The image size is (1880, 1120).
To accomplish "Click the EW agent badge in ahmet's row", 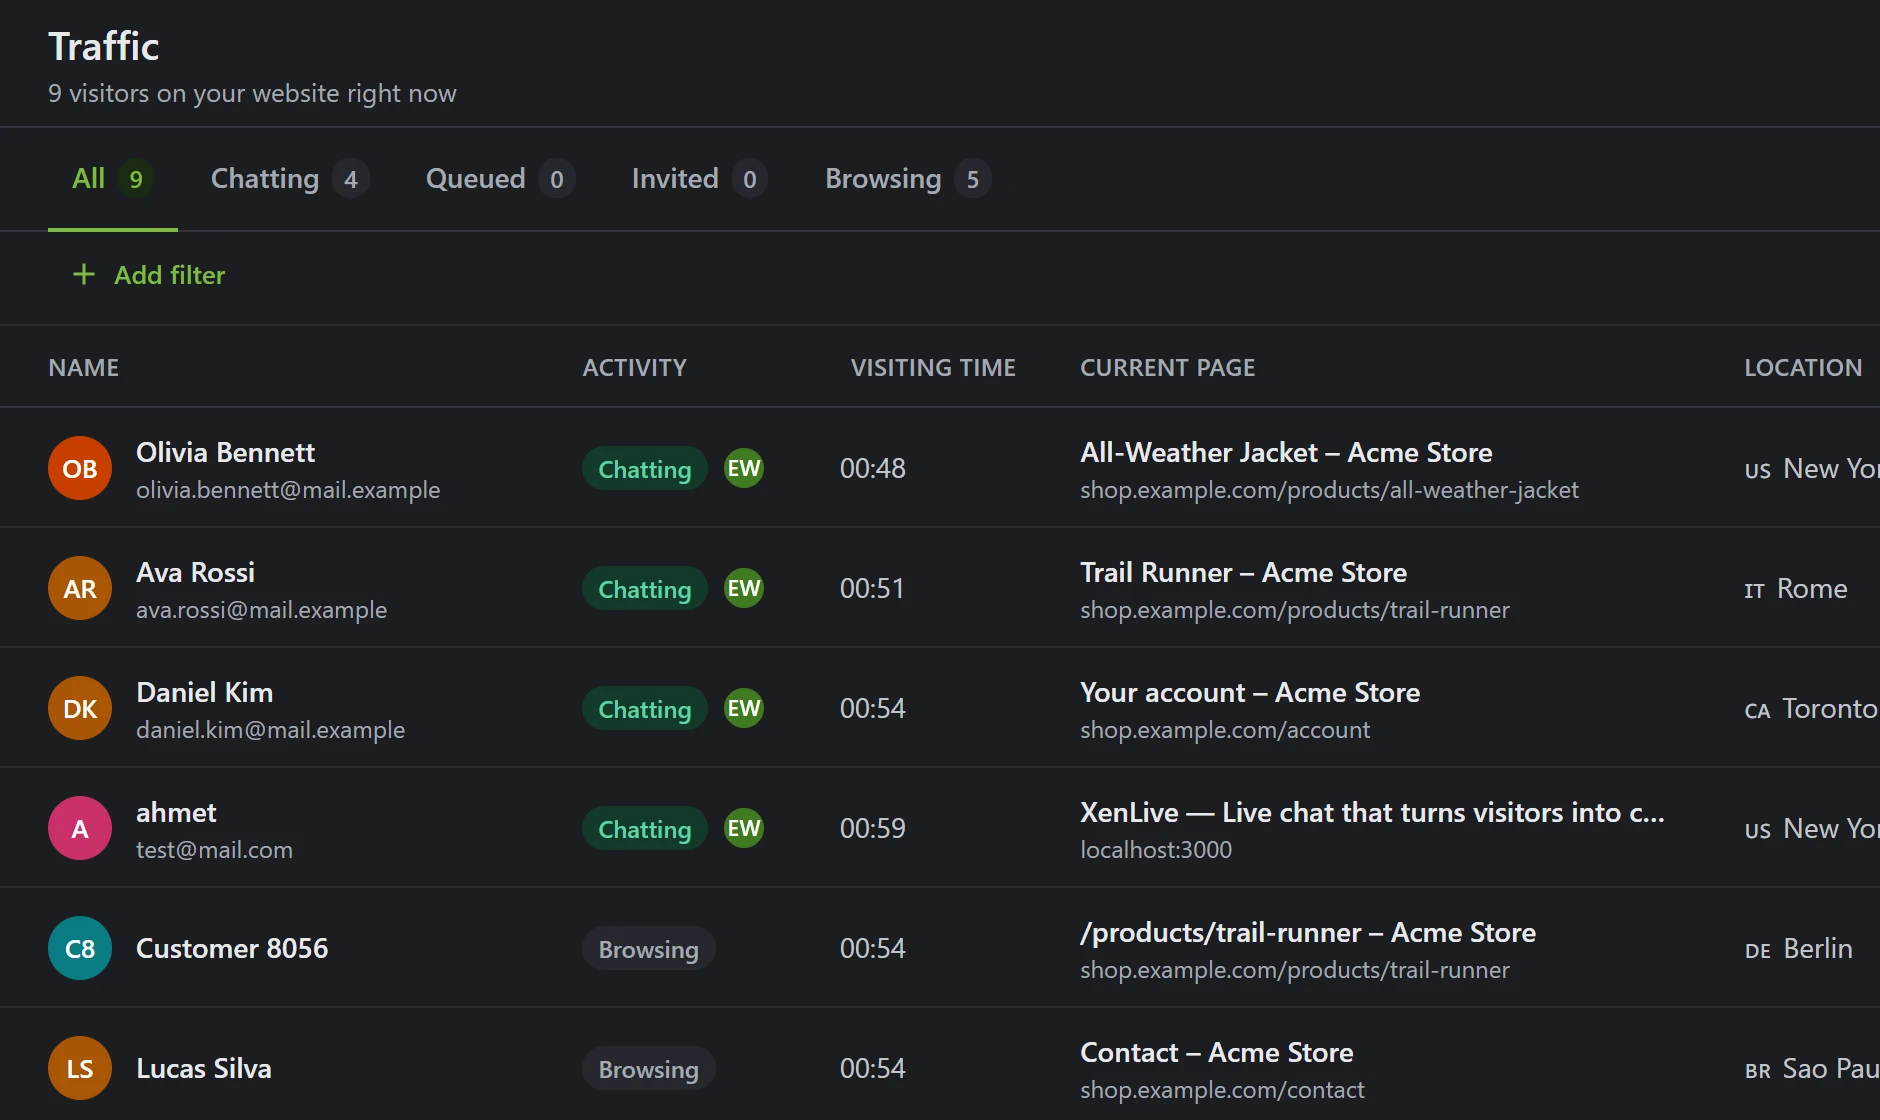I will click(744, 828).
